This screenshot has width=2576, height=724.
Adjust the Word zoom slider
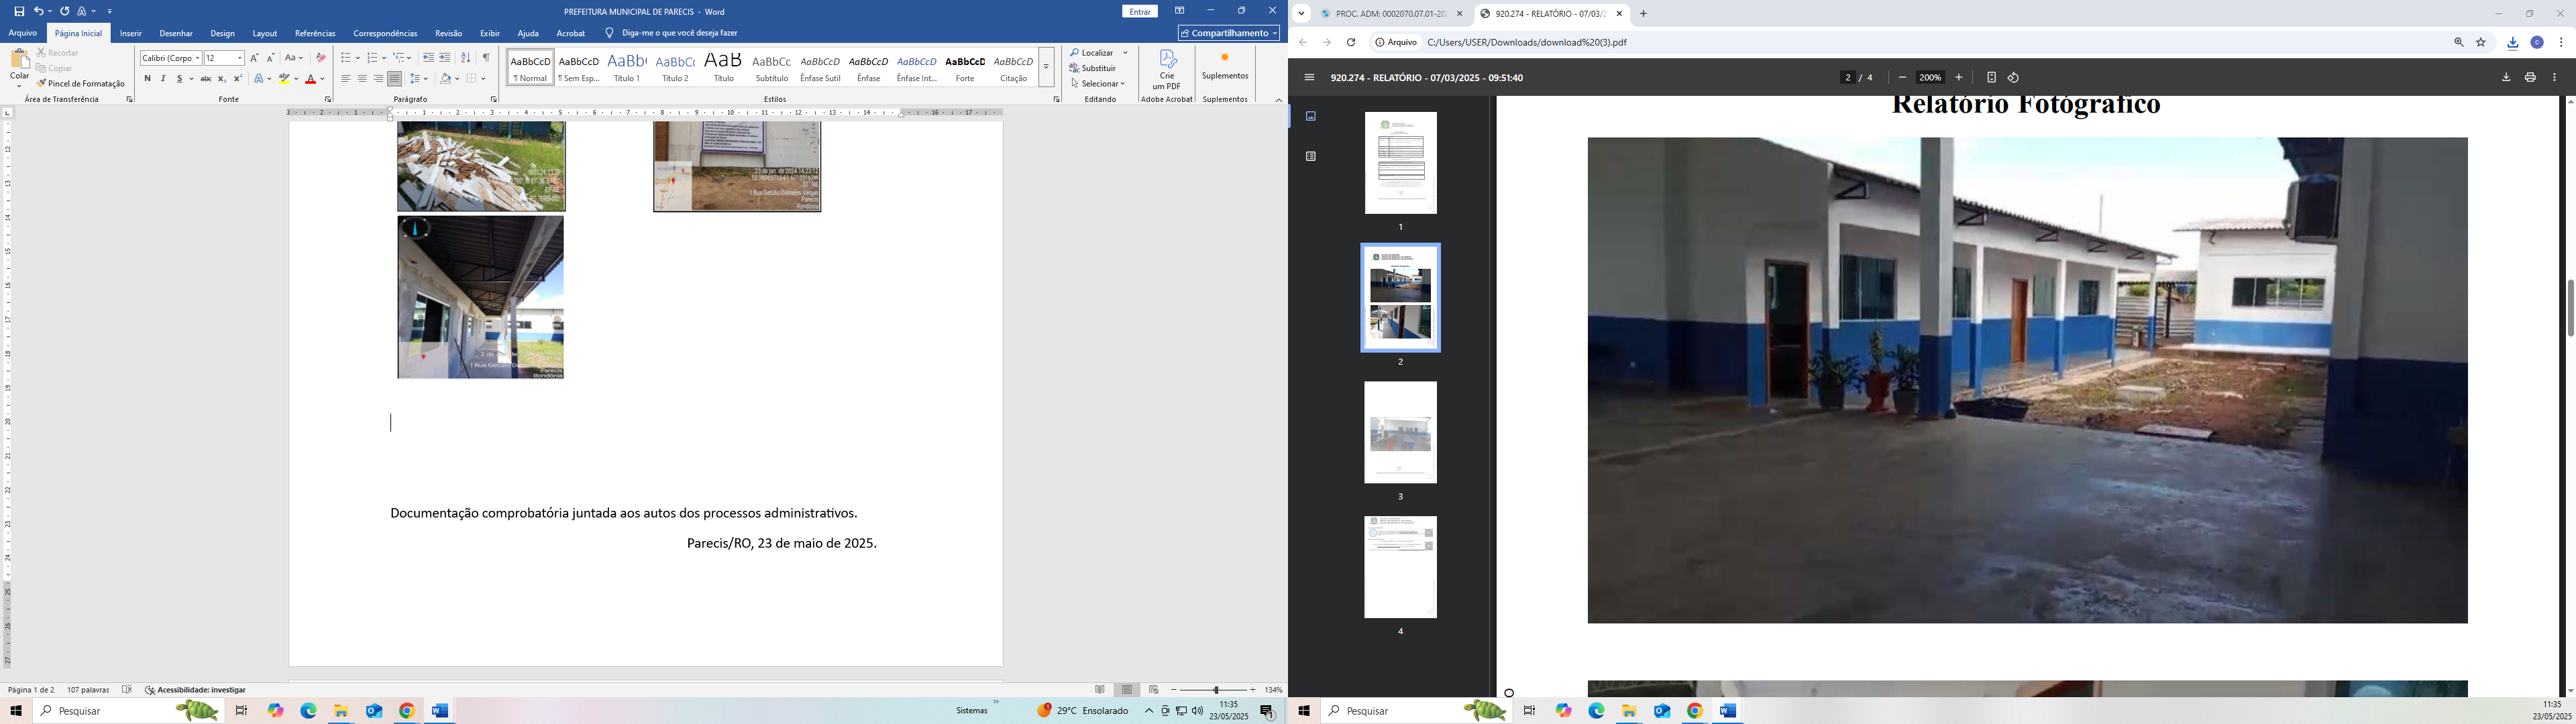[x=1216, y=690]
